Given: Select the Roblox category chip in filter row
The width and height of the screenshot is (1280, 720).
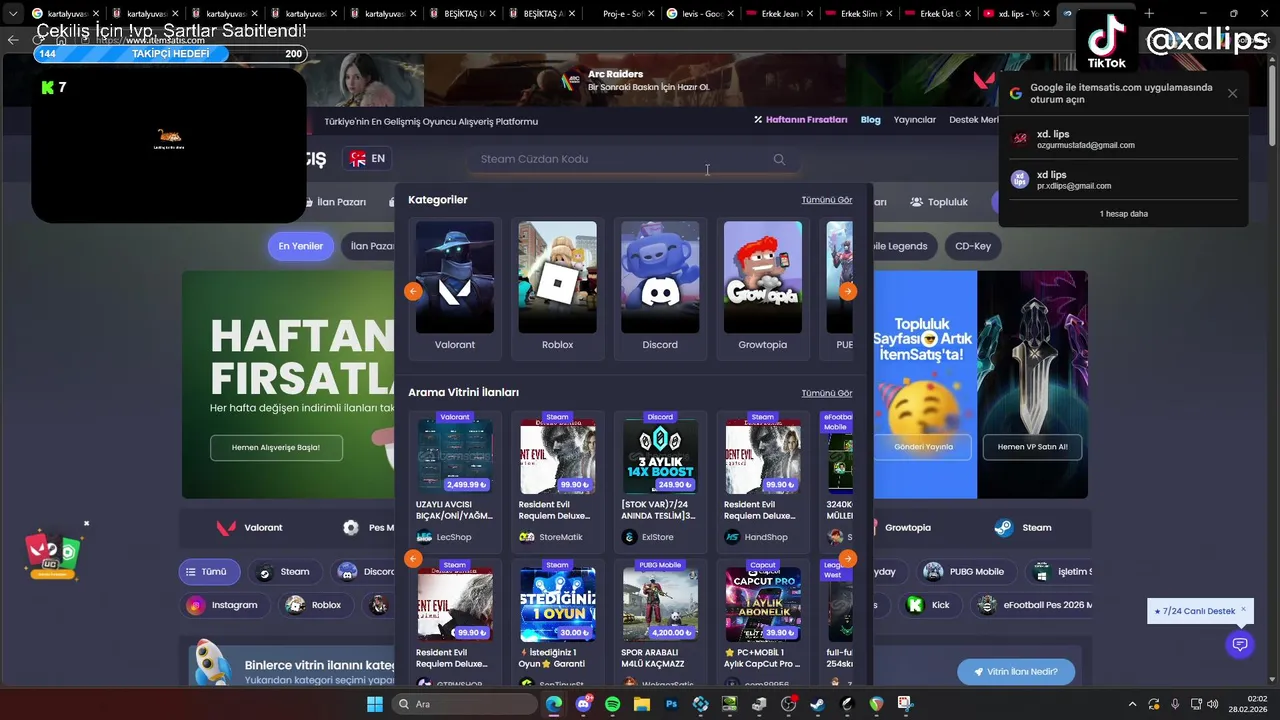Looking at the screenshot, I should pos(314,605).
